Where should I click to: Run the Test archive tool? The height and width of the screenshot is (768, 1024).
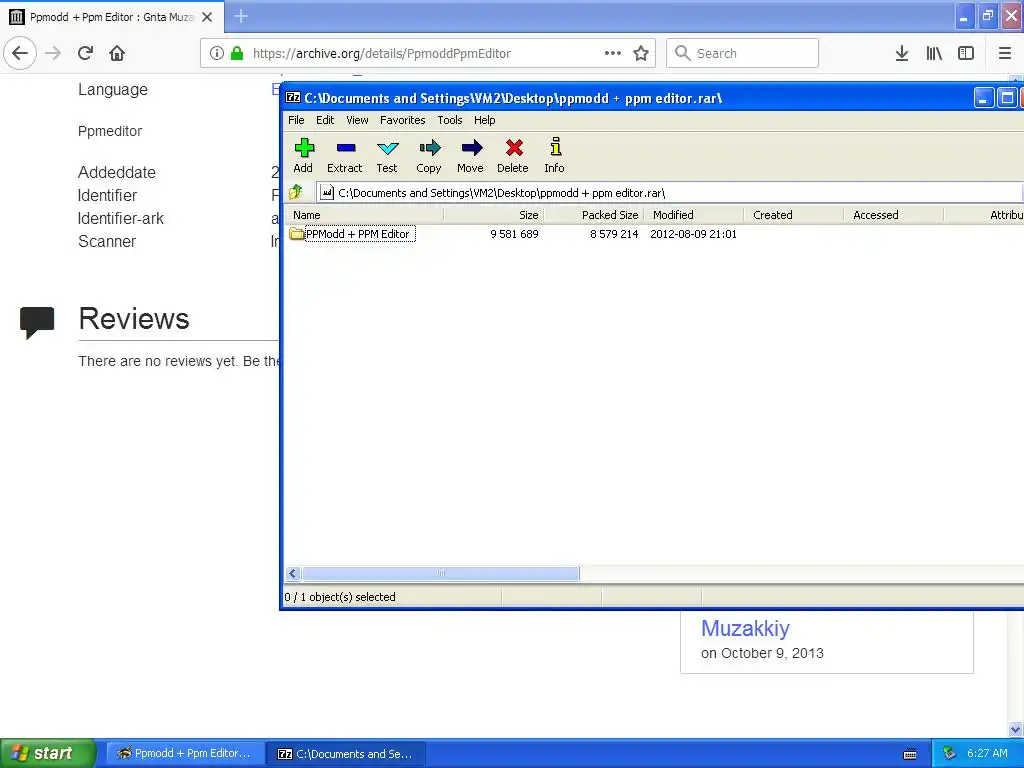tap(387, 156)
